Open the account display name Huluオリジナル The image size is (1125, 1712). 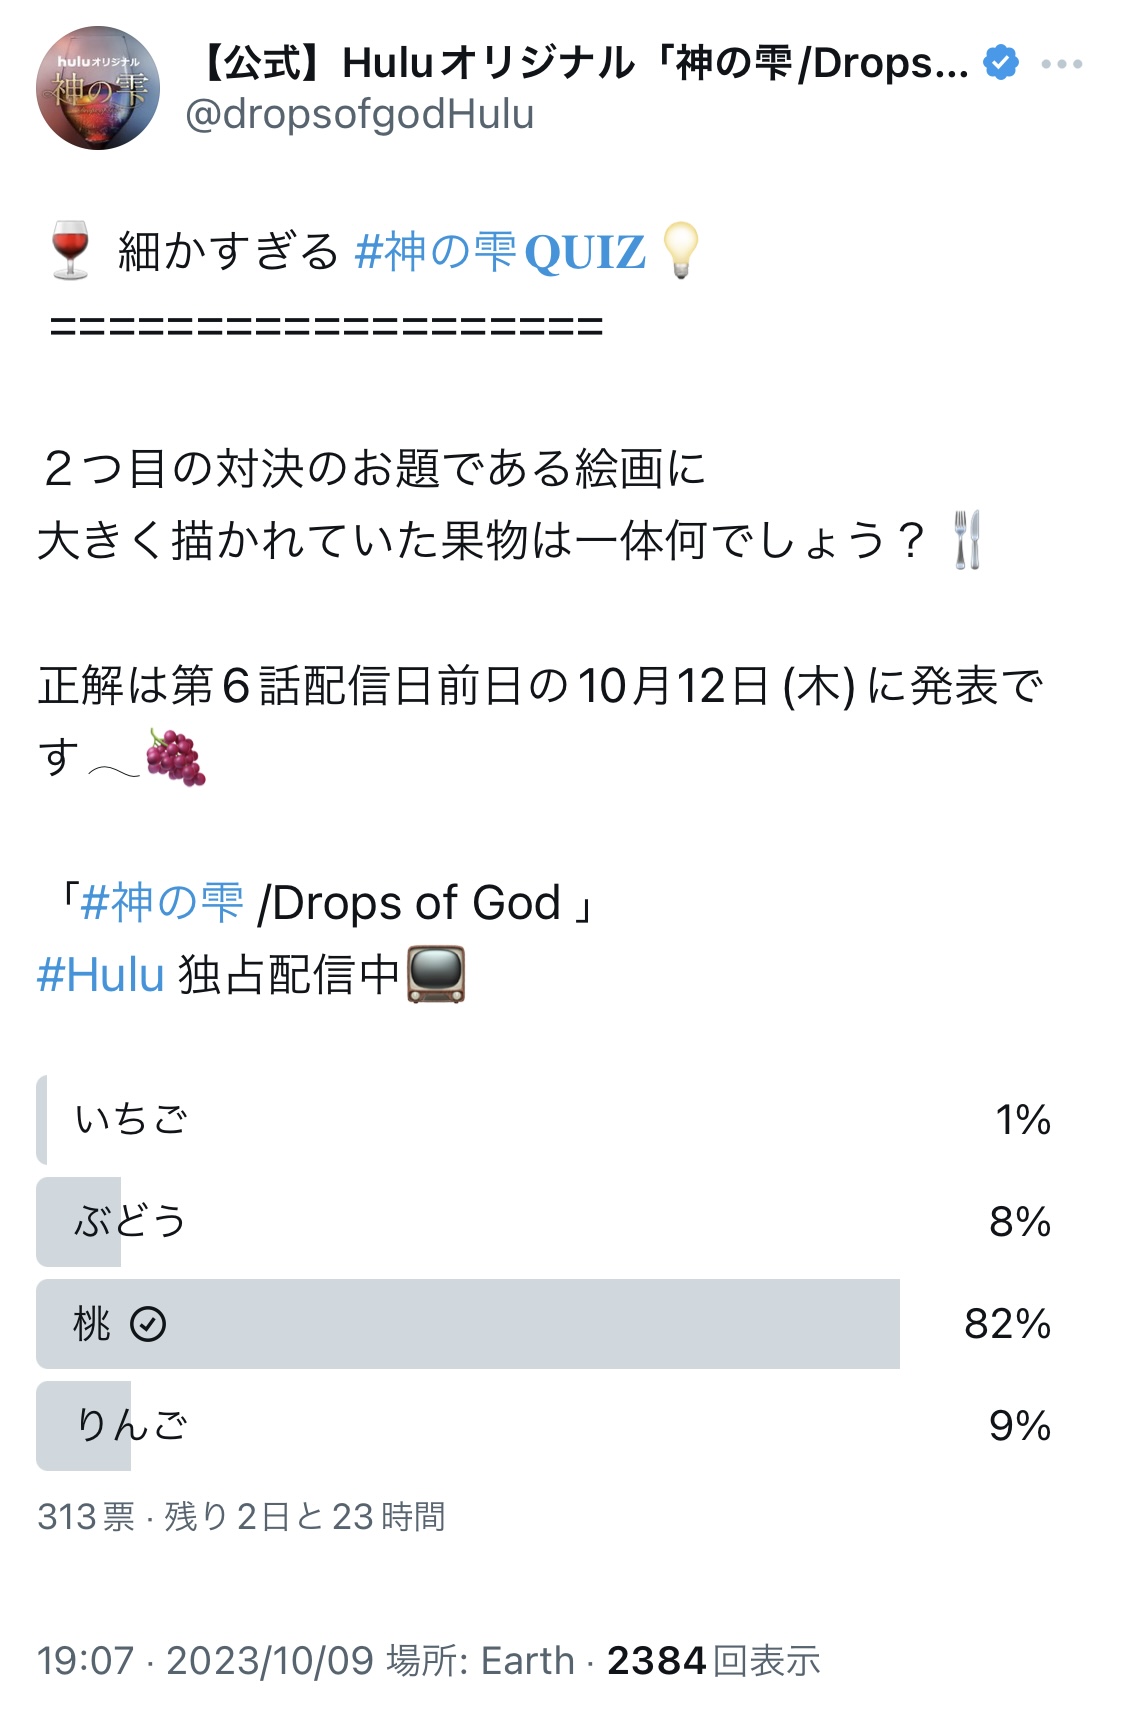click(x=578, y=63)
